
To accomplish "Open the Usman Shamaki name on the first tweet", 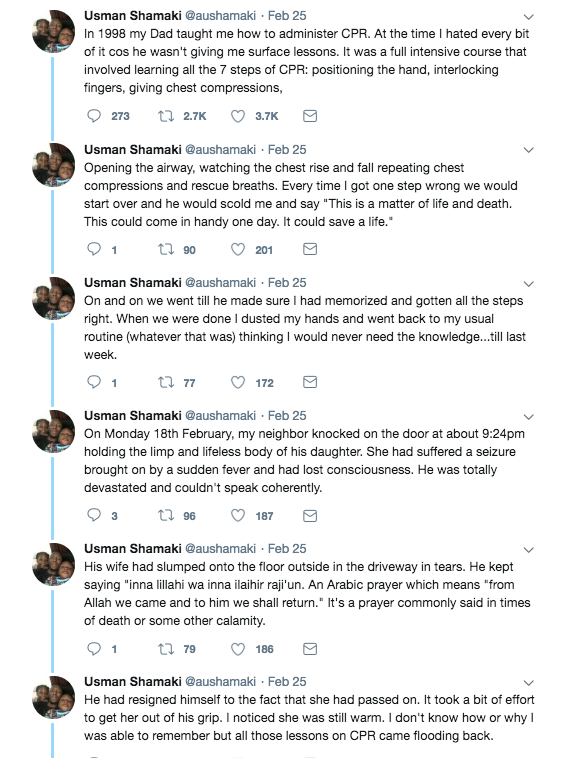I will (x=133, y=15).
